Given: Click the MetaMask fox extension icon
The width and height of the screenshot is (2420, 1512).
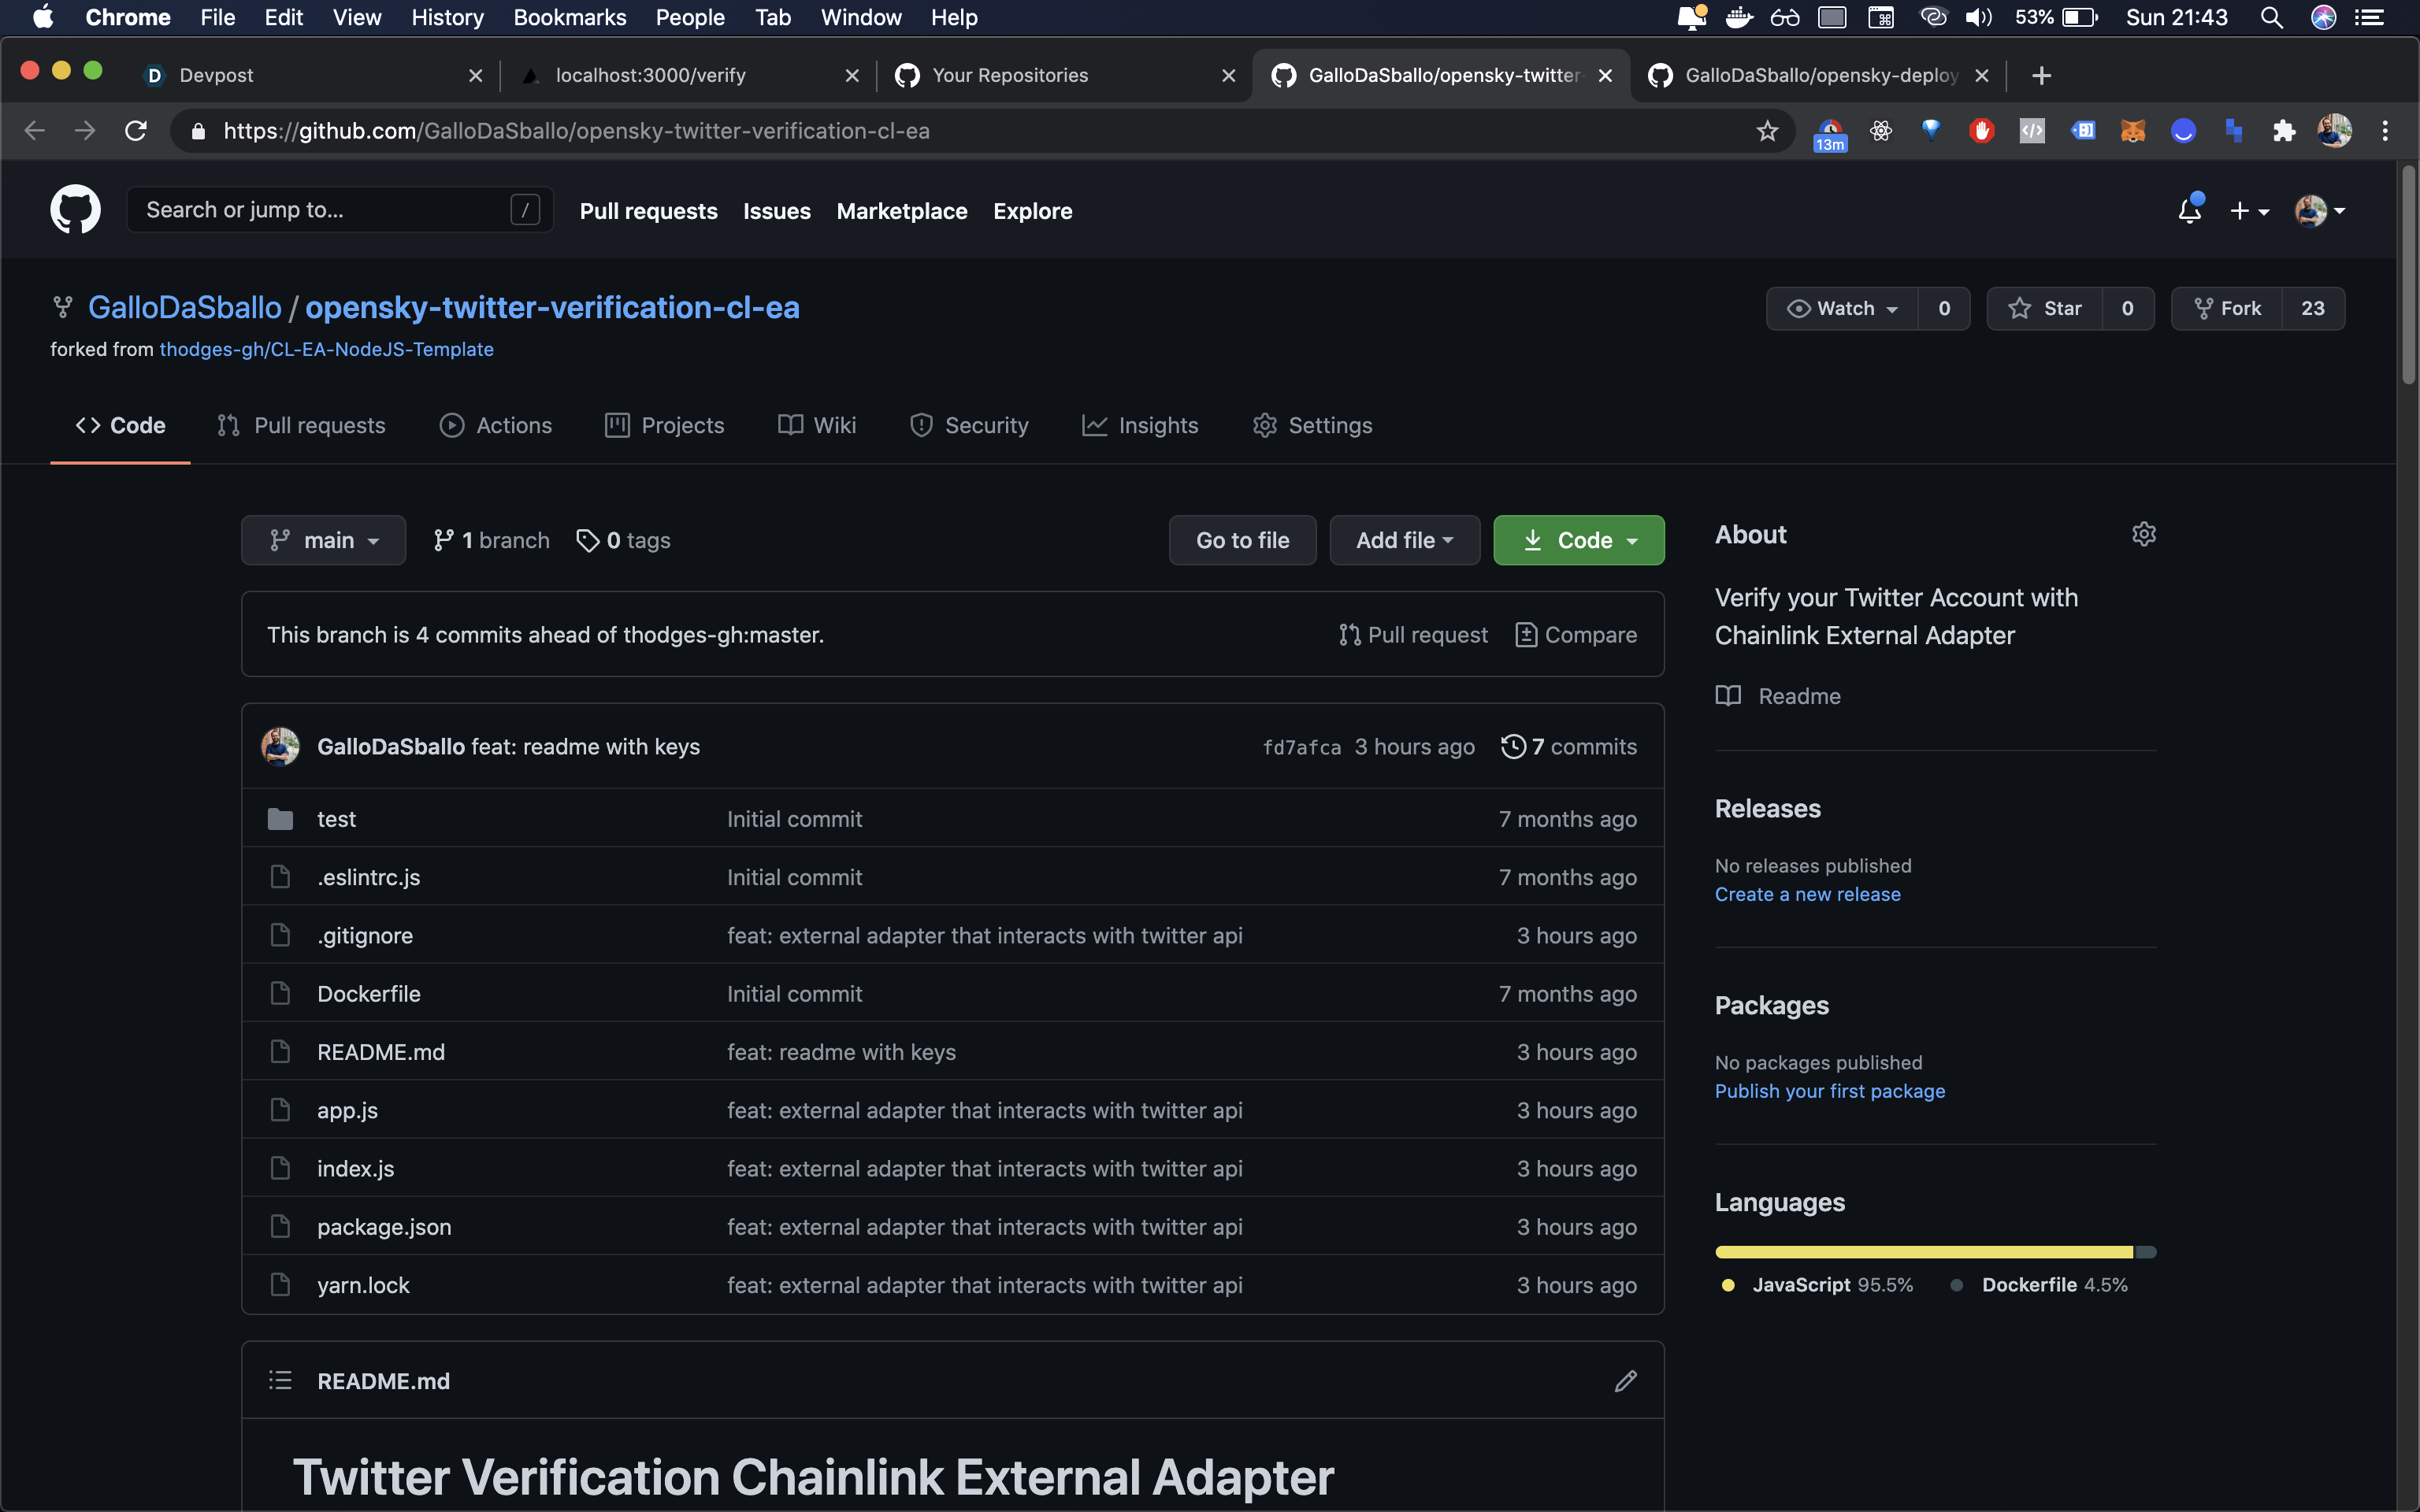Looking at the screenshot, I should (x=2132, y=131).
